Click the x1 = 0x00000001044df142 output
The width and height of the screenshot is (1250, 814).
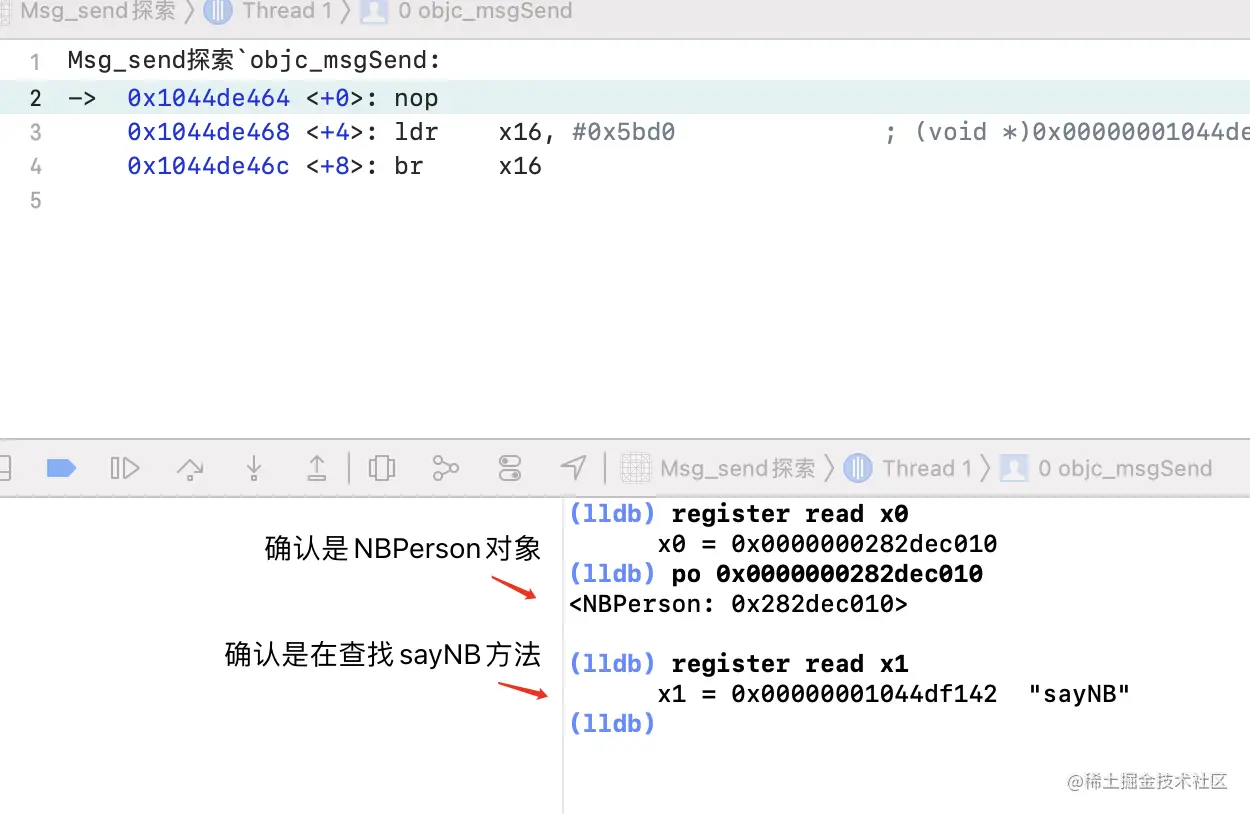coord(827,694)
